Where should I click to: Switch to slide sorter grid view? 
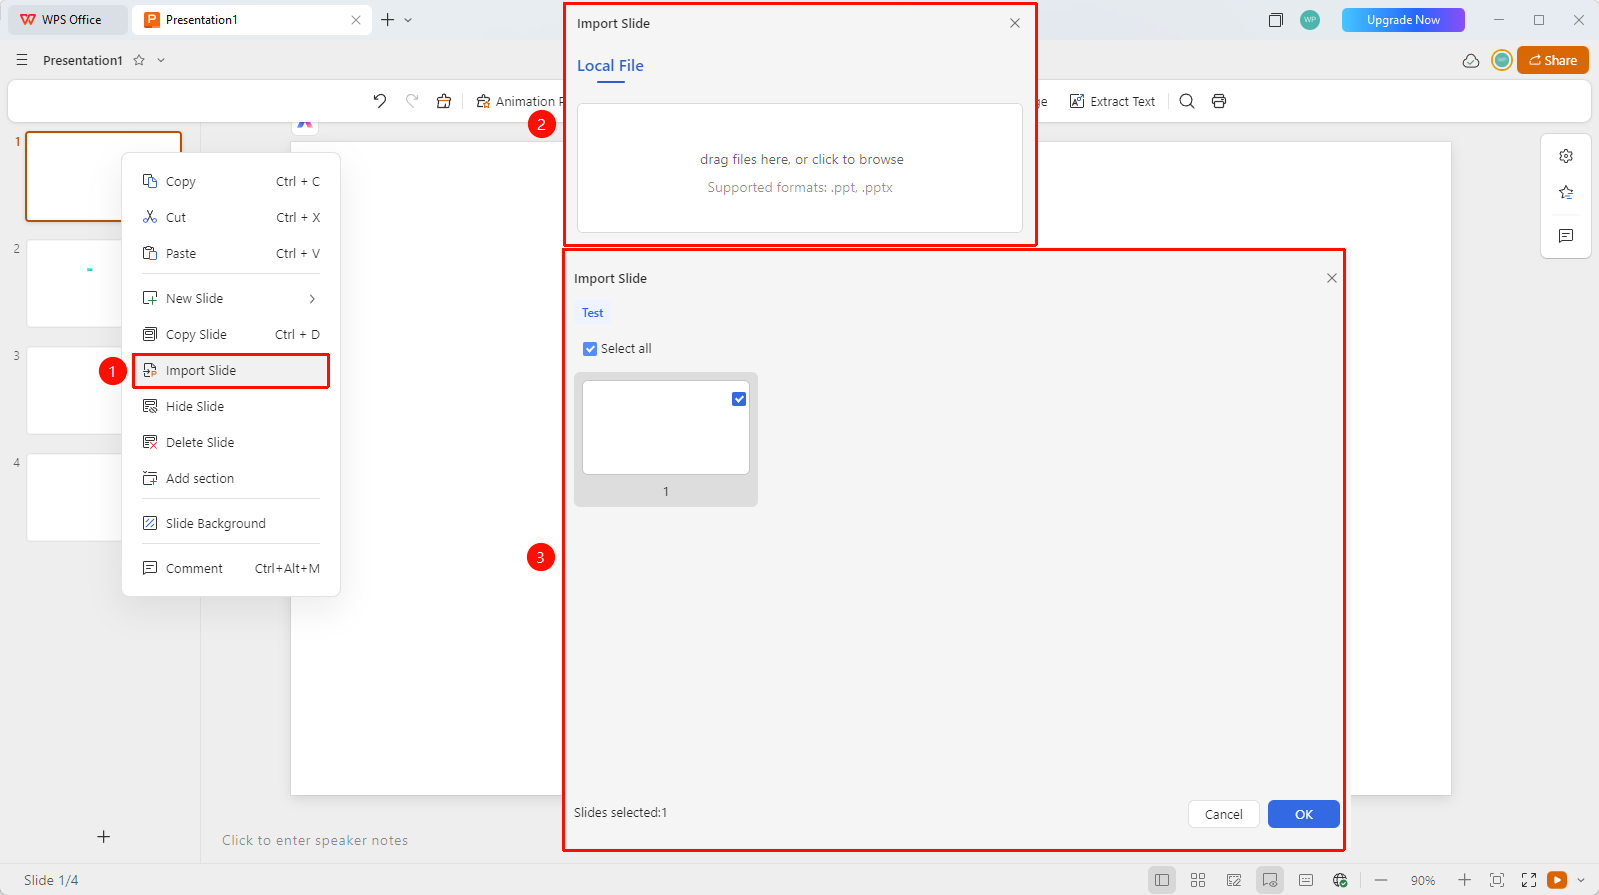click(1198, 880)
